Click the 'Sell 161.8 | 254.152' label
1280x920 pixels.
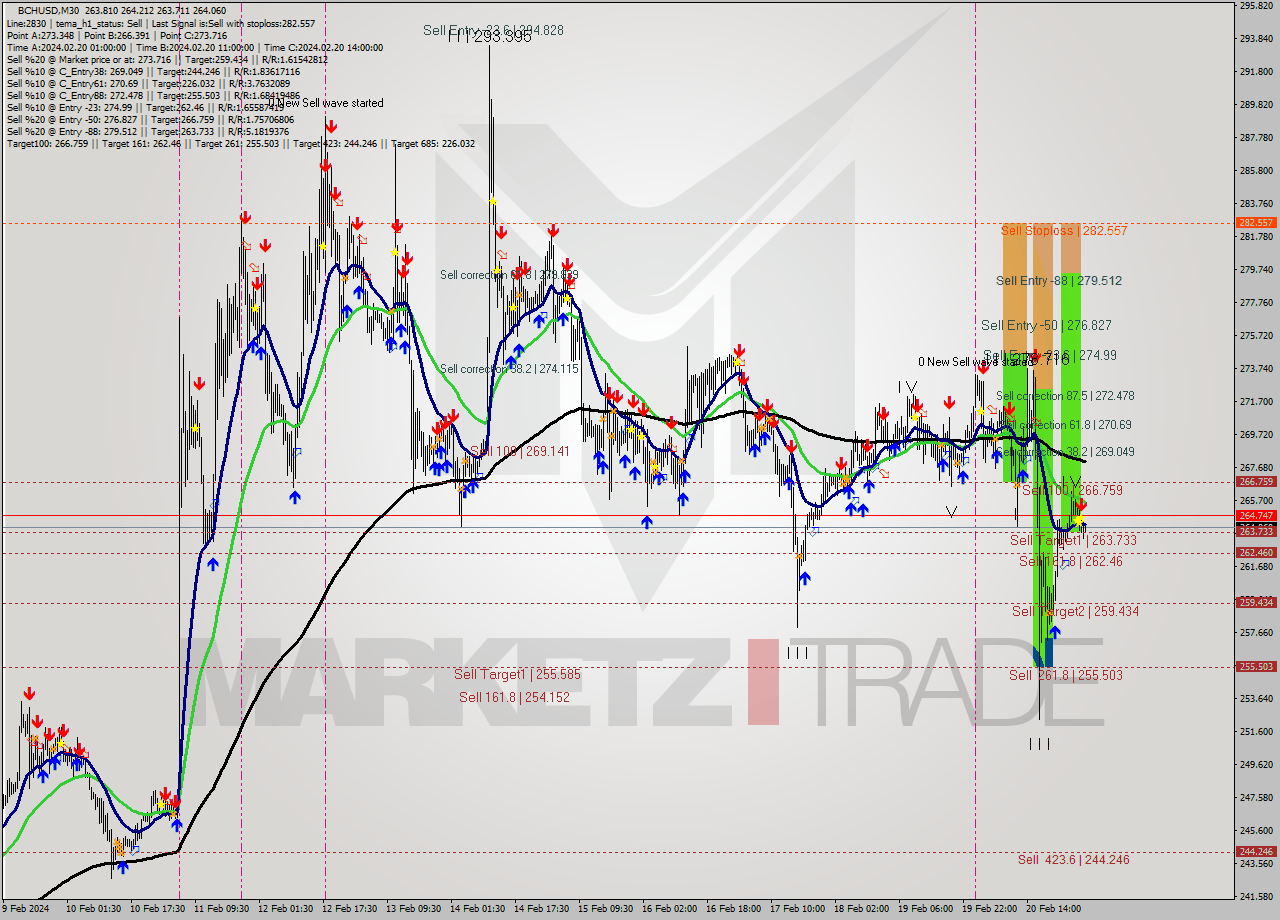coord(514,697)
